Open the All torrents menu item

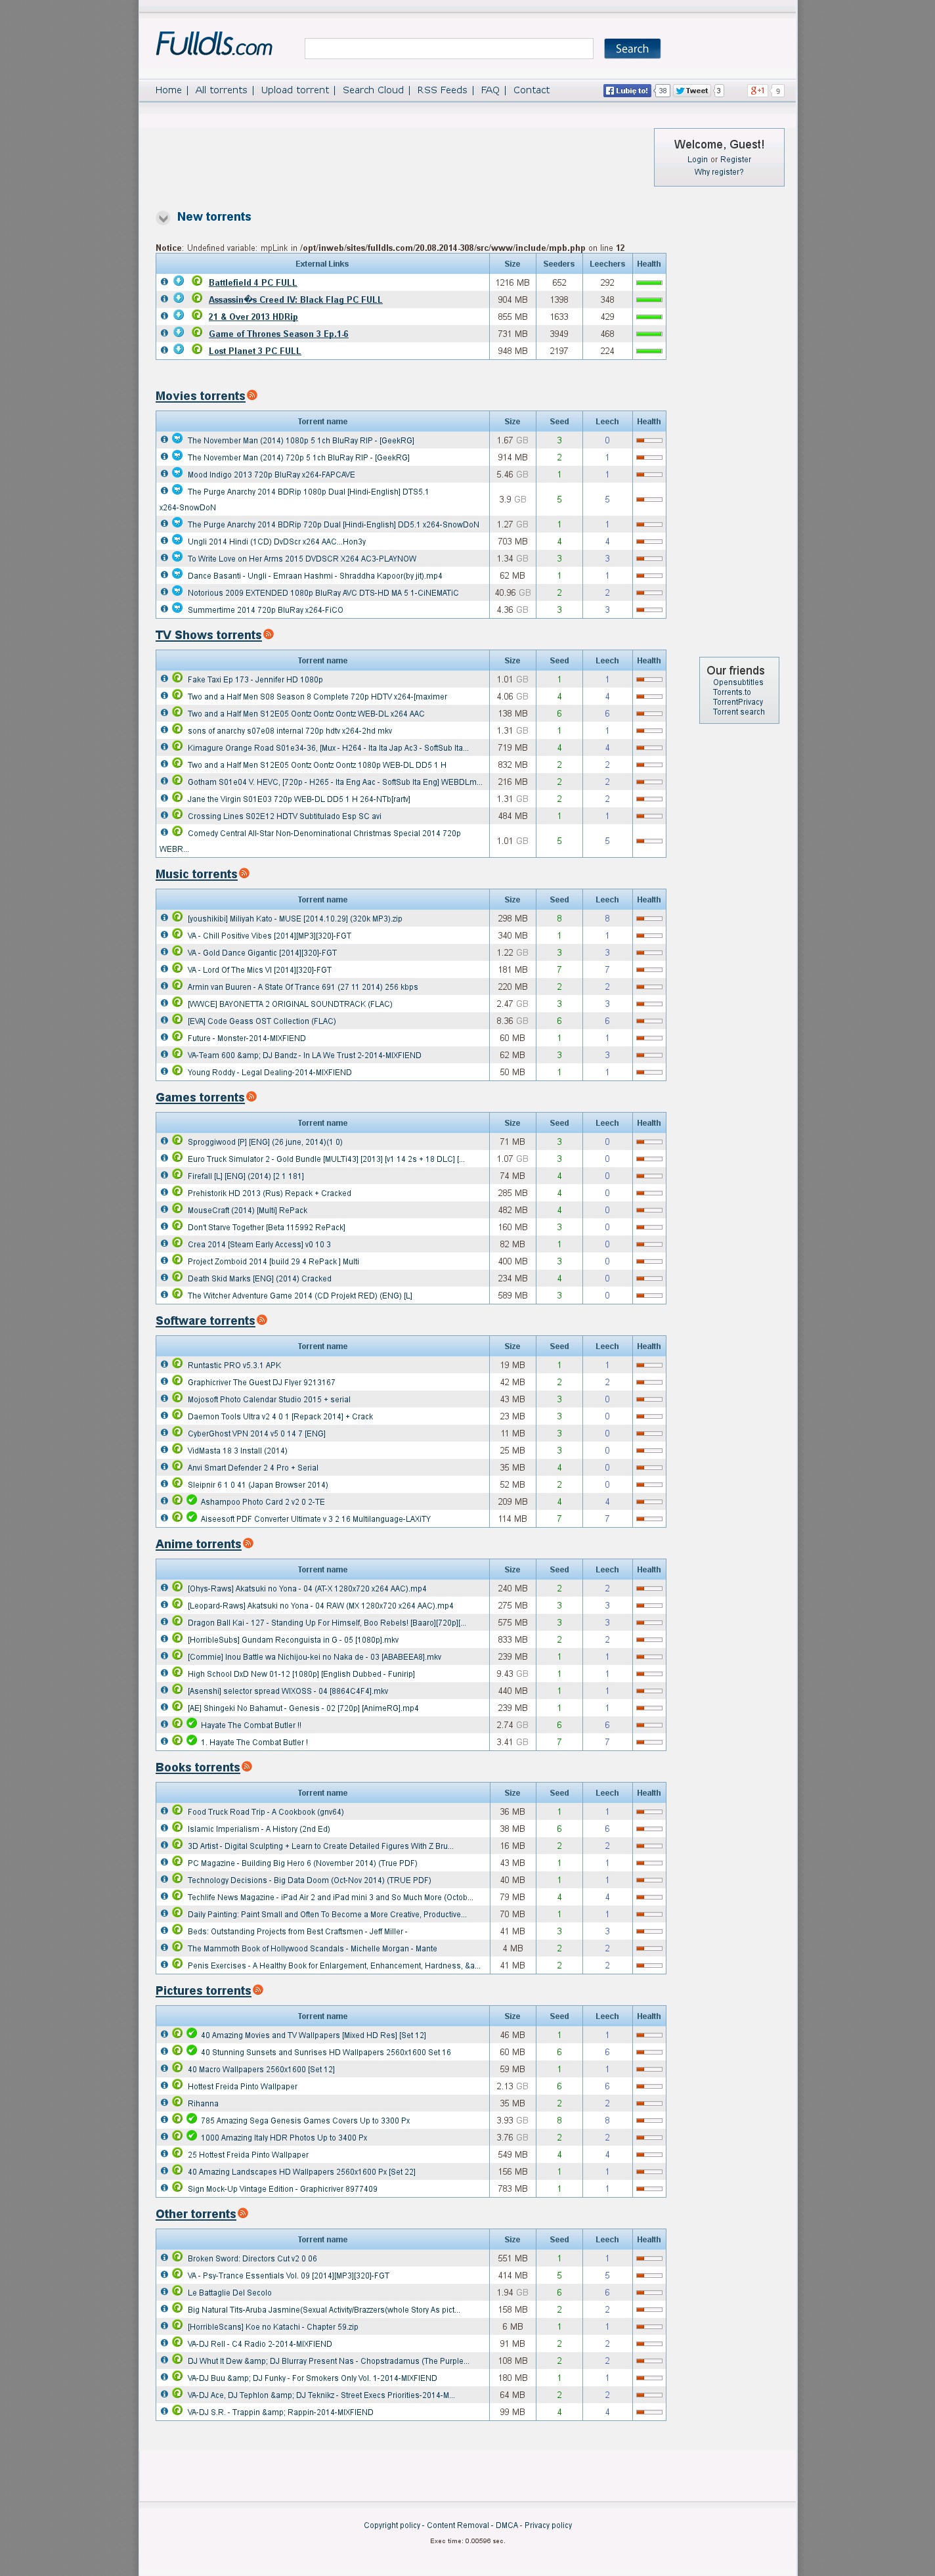point(221,90)
